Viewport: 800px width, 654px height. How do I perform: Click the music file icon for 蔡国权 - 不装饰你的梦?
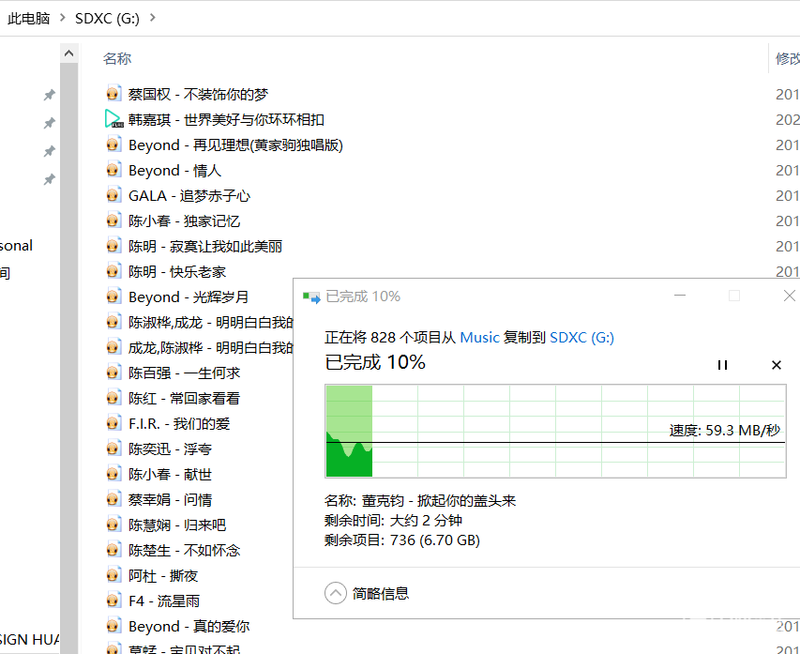(x=114, y=94)
